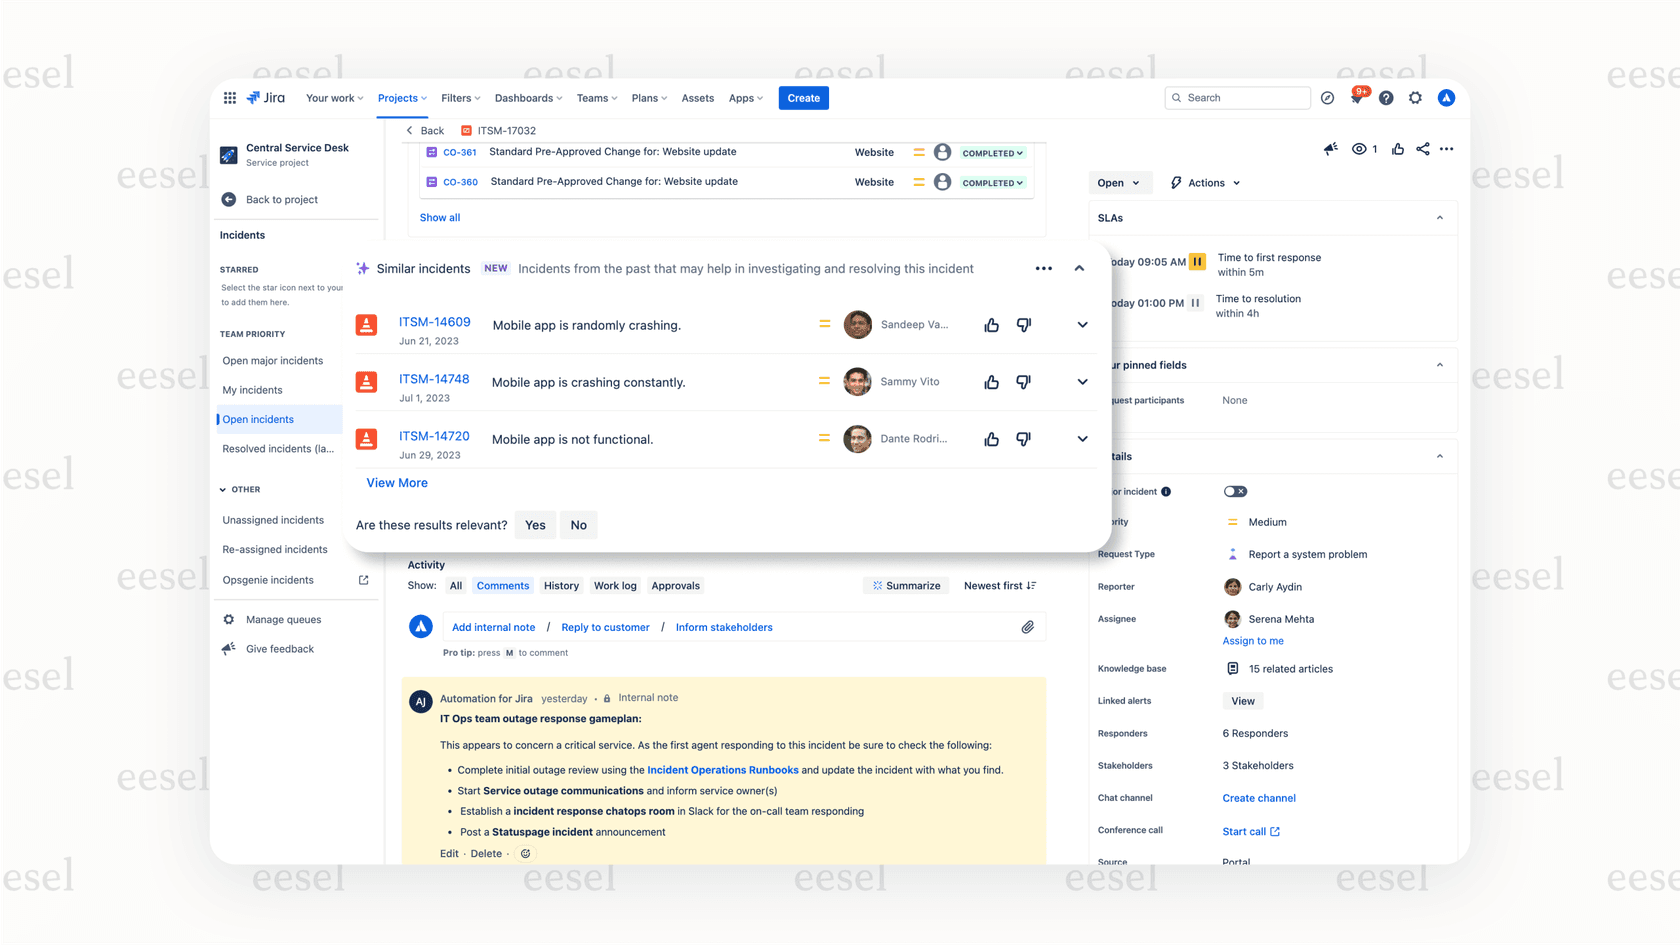
Task: Switch sort order with Newest first
Action: [x=999, y=586]
